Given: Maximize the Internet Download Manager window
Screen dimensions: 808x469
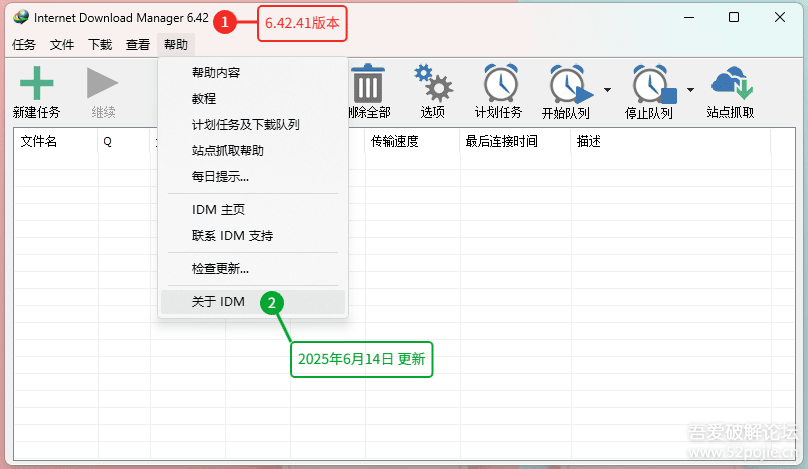Looking at the screenshot, I should click(x=734, y=18).
